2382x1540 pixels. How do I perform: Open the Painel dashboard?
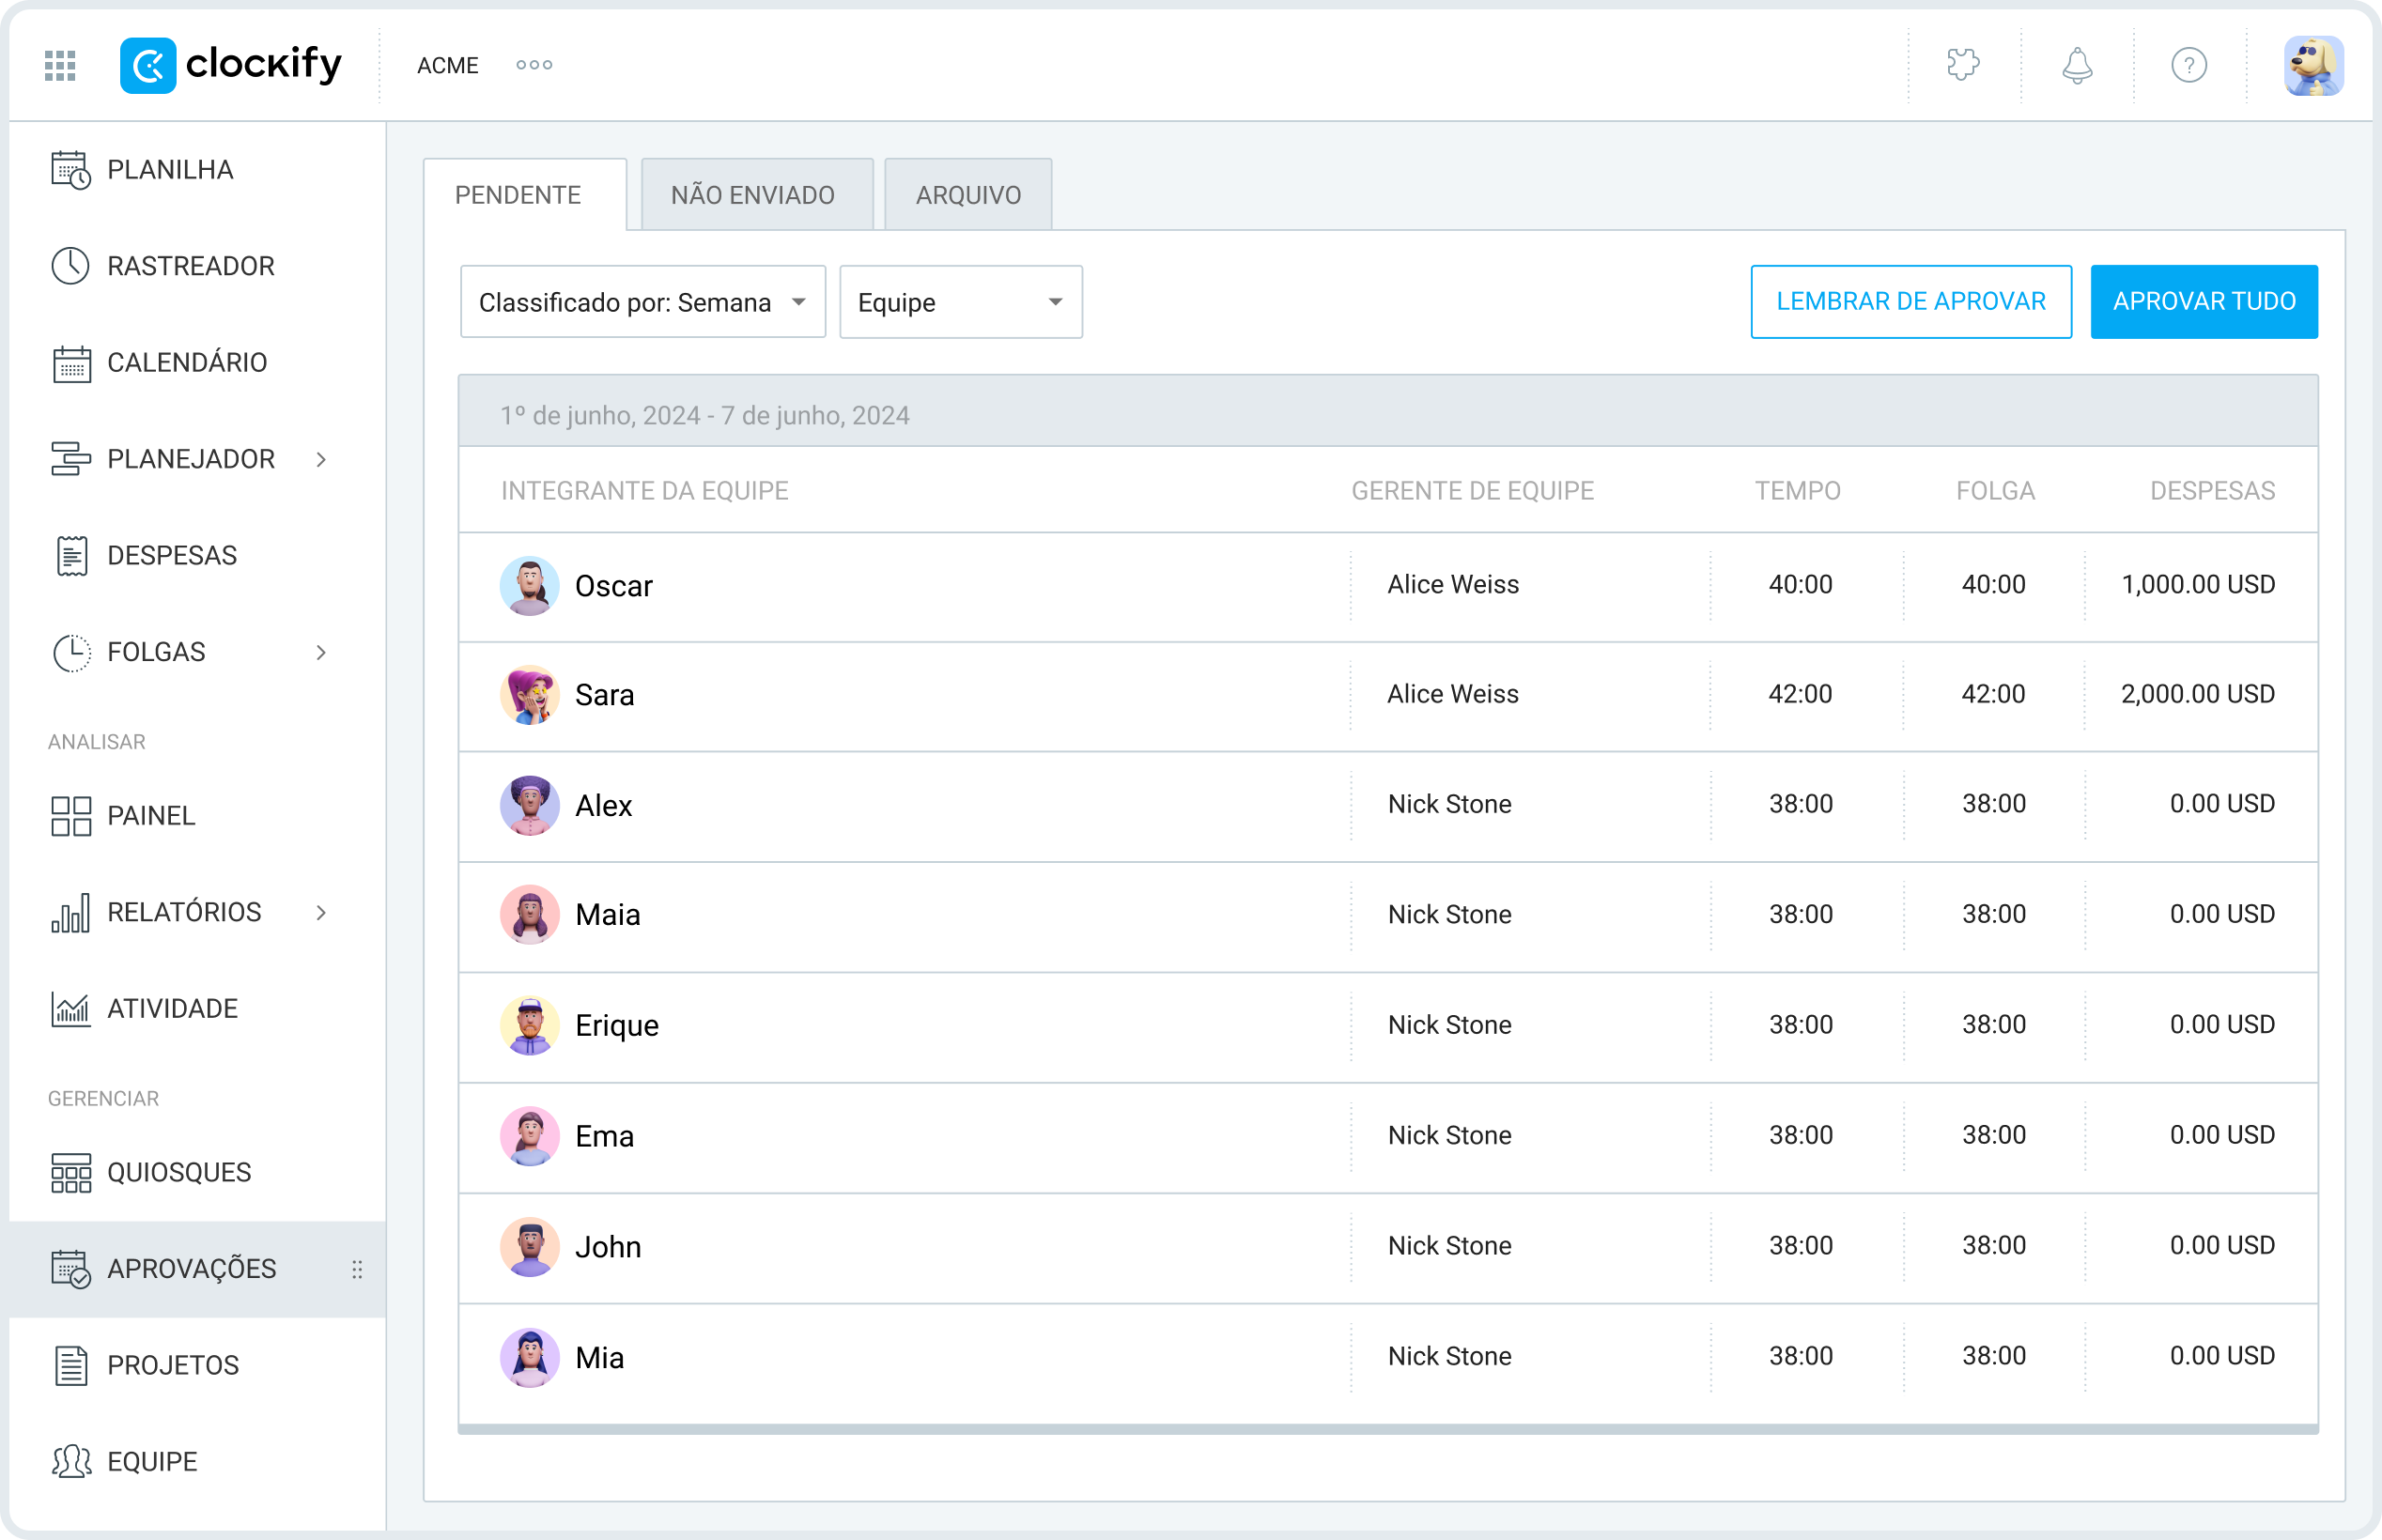tap(150, 816)
